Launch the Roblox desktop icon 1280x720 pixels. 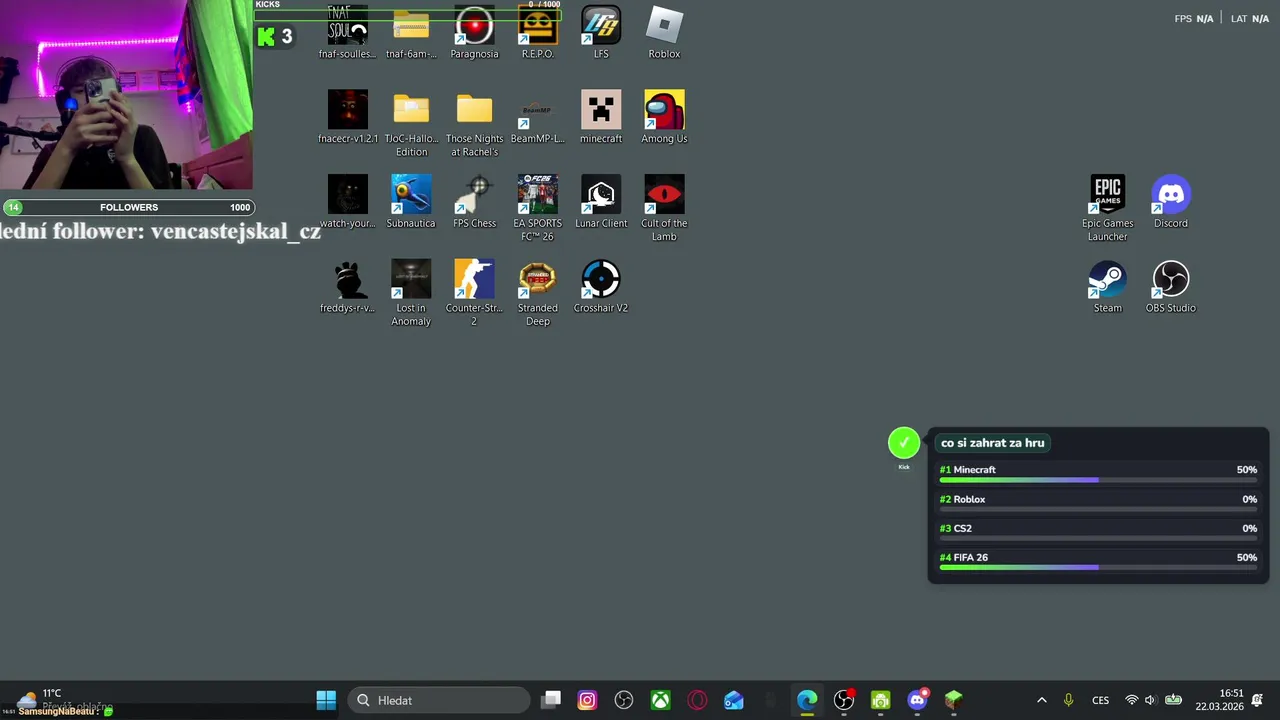[664, 33]
